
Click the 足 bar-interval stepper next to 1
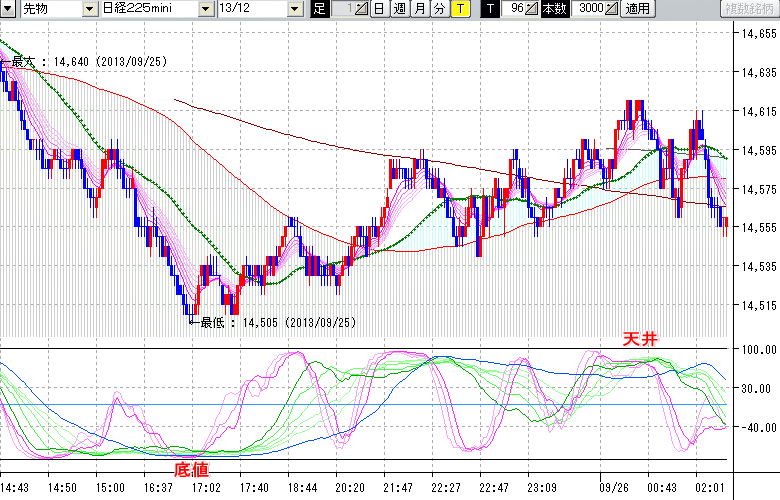coord(362,9)
